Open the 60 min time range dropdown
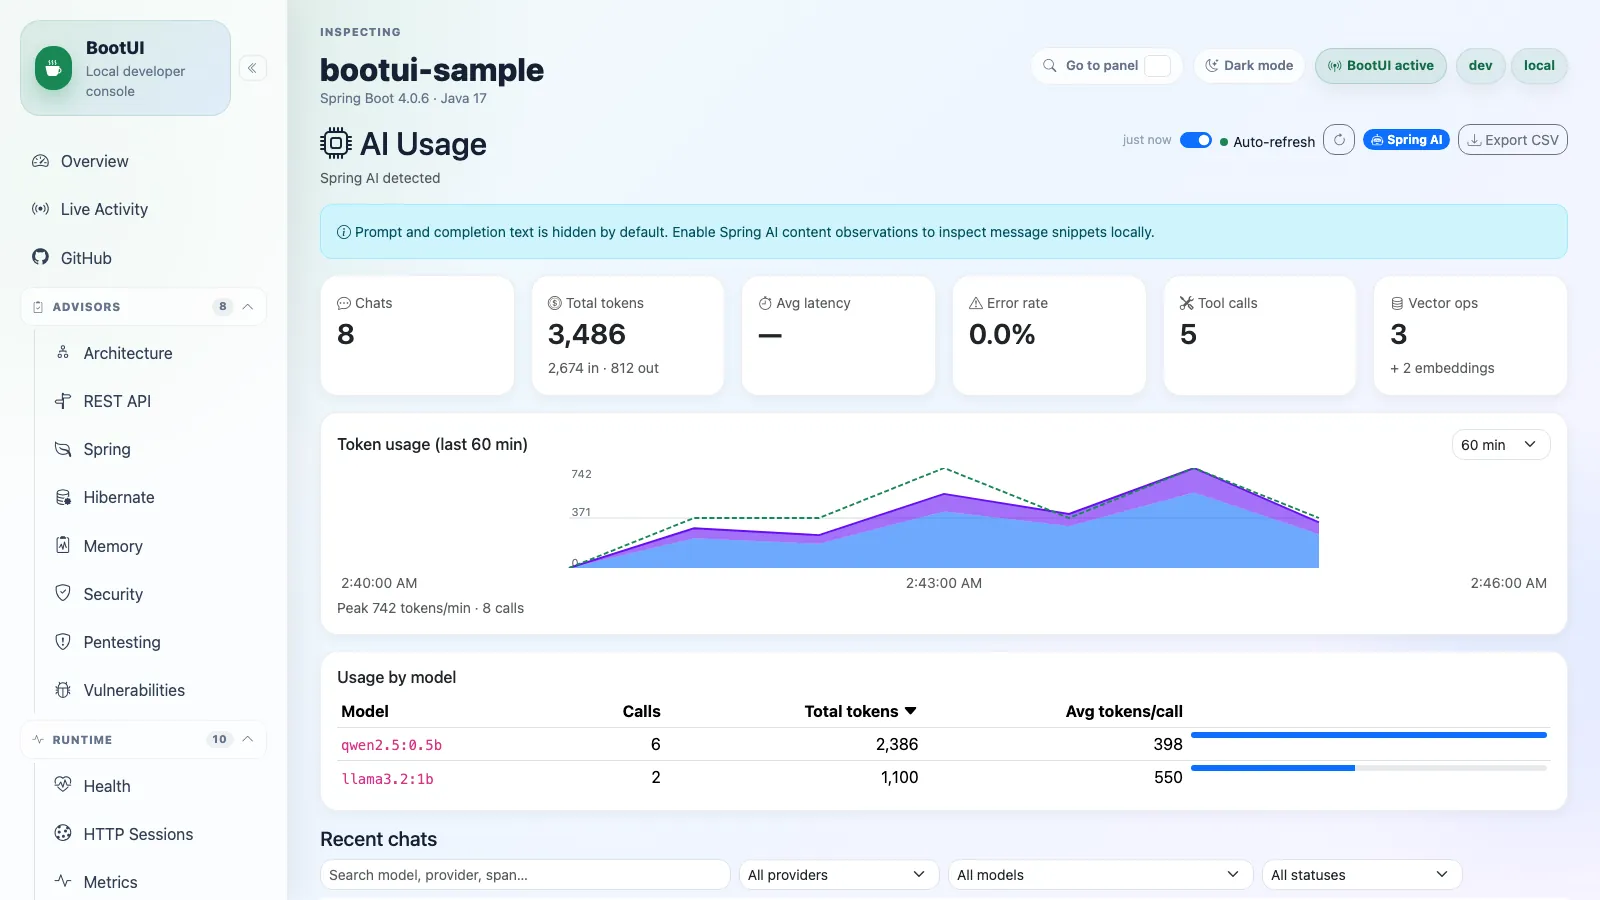This screenshot has width=1600, height=900. click(1501, 445)
